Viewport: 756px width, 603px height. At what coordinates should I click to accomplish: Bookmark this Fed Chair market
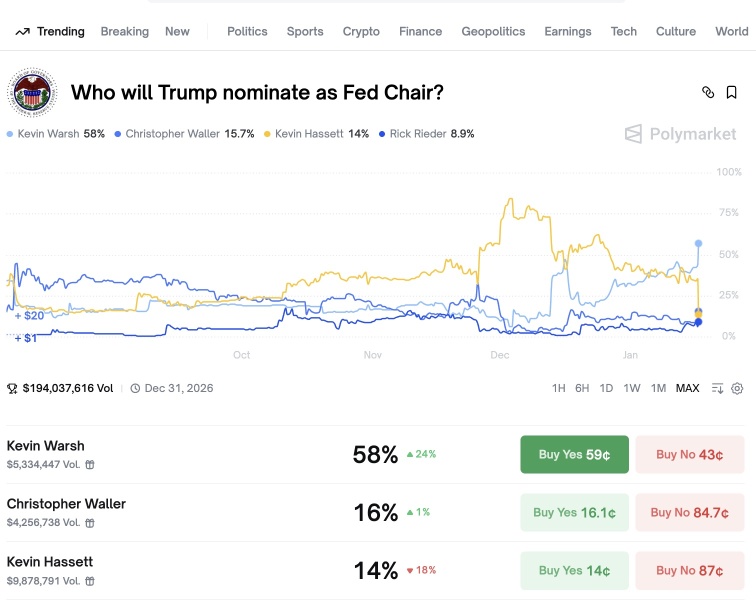coord(731,92)
